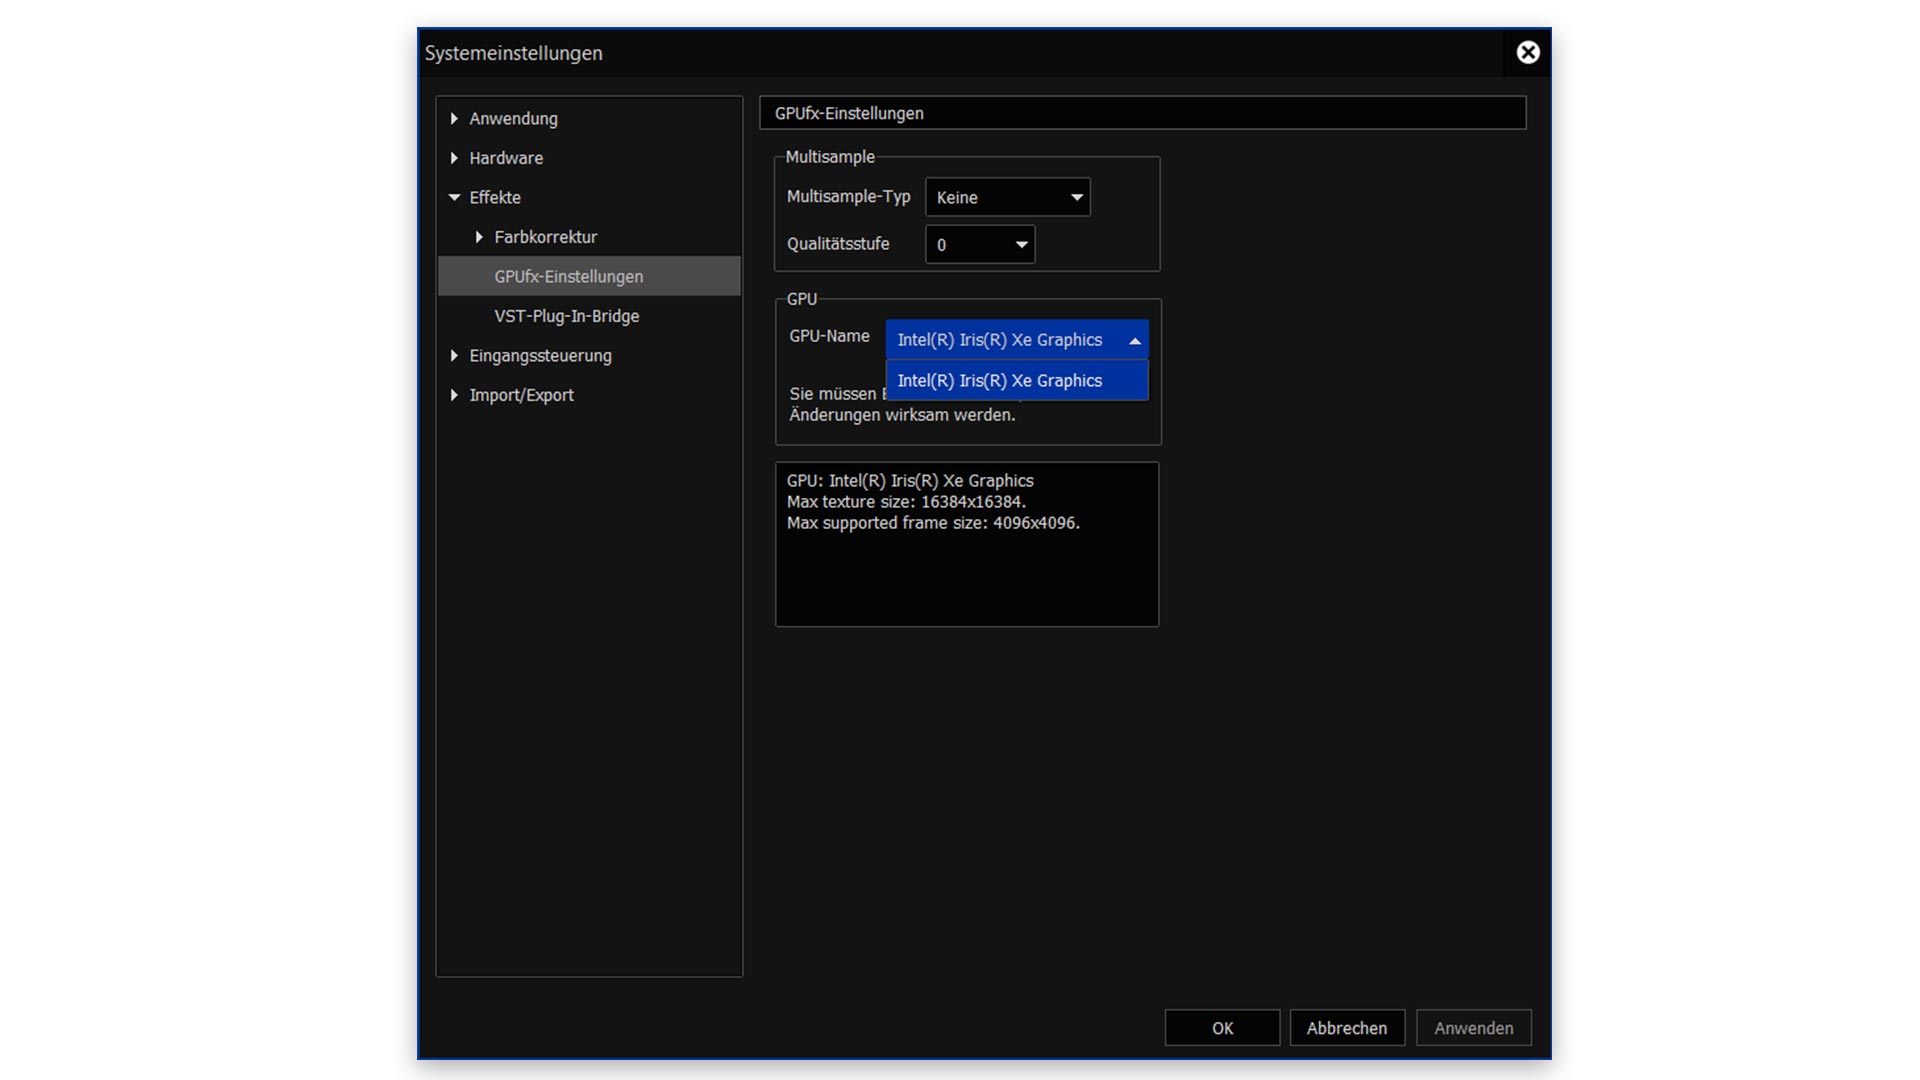The height and width of the screenshot is (1080, 1920).
Task: Click the Abbrechen button
Action: click(1346, 1028)
